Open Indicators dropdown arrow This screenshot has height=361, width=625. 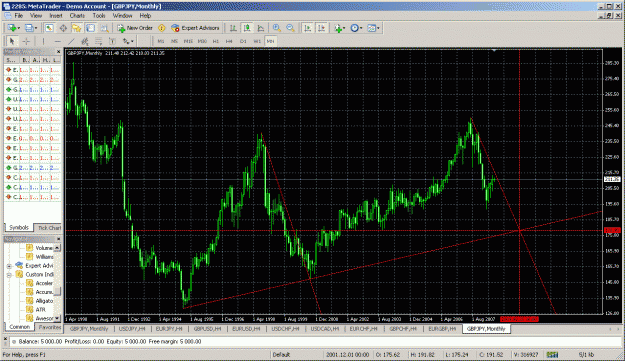click(x=345, y=28)
